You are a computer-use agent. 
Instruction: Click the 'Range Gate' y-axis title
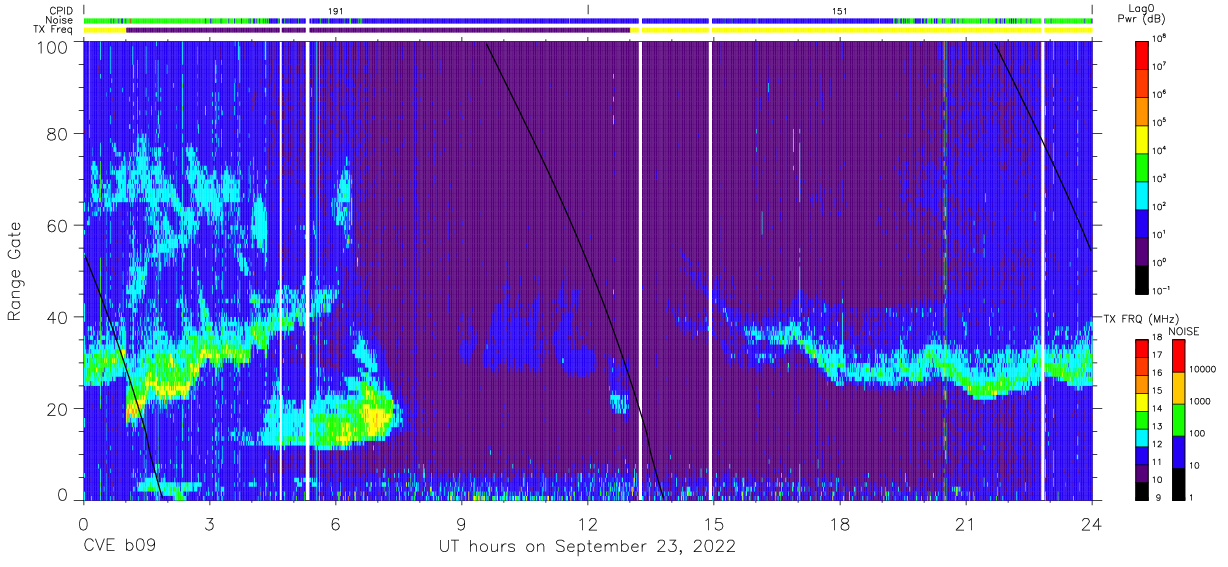coord(15,272)
